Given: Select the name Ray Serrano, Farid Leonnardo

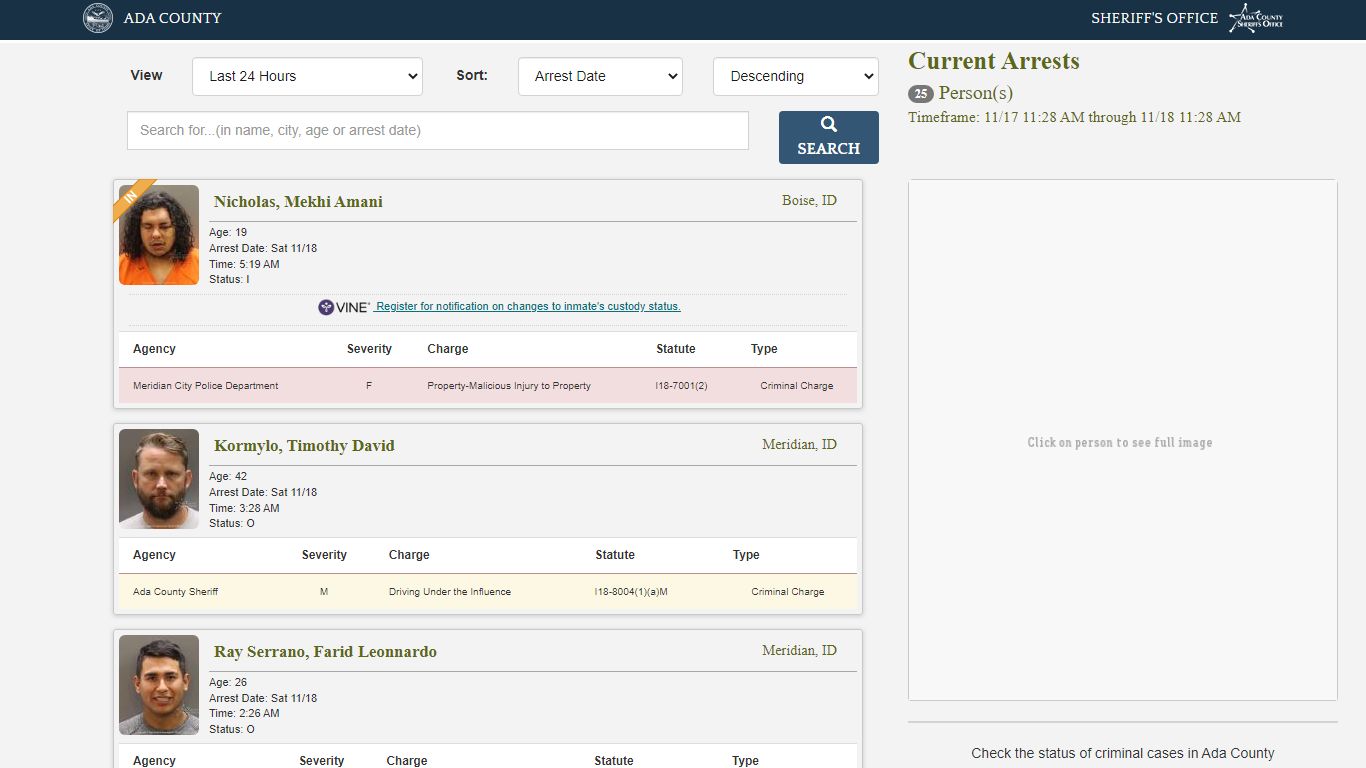Looking at the screenshot, I should coord(325,652).
